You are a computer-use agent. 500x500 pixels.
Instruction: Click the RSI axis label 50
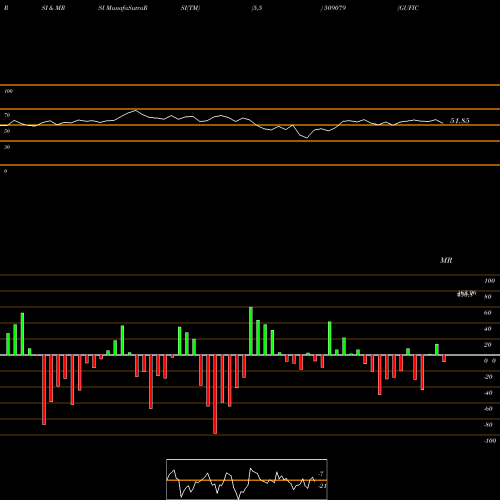click(x=7, y=131)
